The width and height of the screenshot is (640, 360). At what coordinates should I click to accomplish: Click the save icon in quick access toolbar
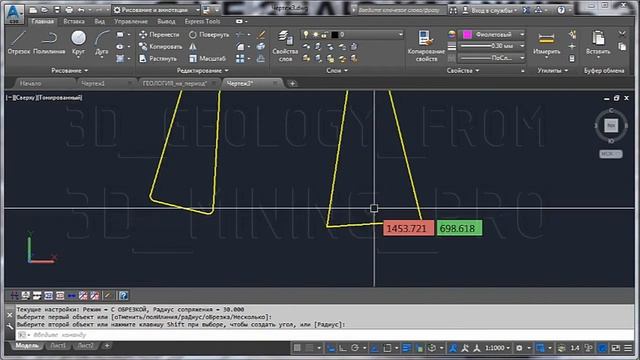(x=57, y=10)
